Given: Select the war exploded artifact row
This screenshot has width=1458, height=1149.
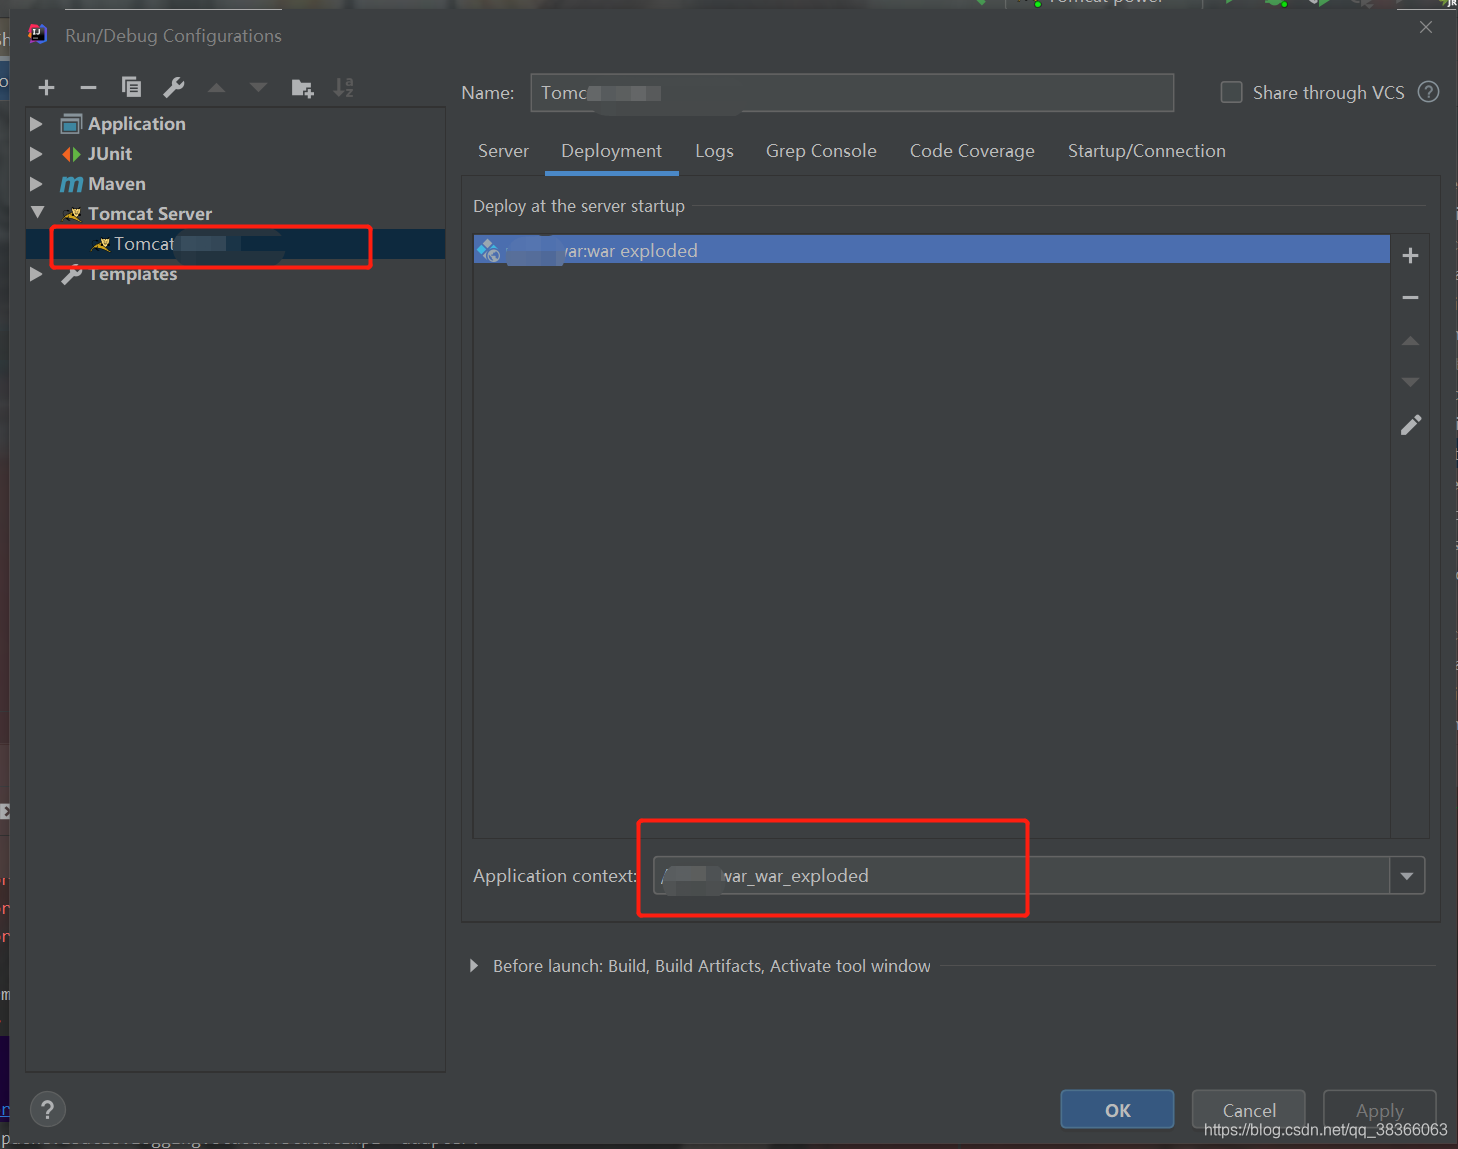Looking at the screenshot, I should [931, 250].
